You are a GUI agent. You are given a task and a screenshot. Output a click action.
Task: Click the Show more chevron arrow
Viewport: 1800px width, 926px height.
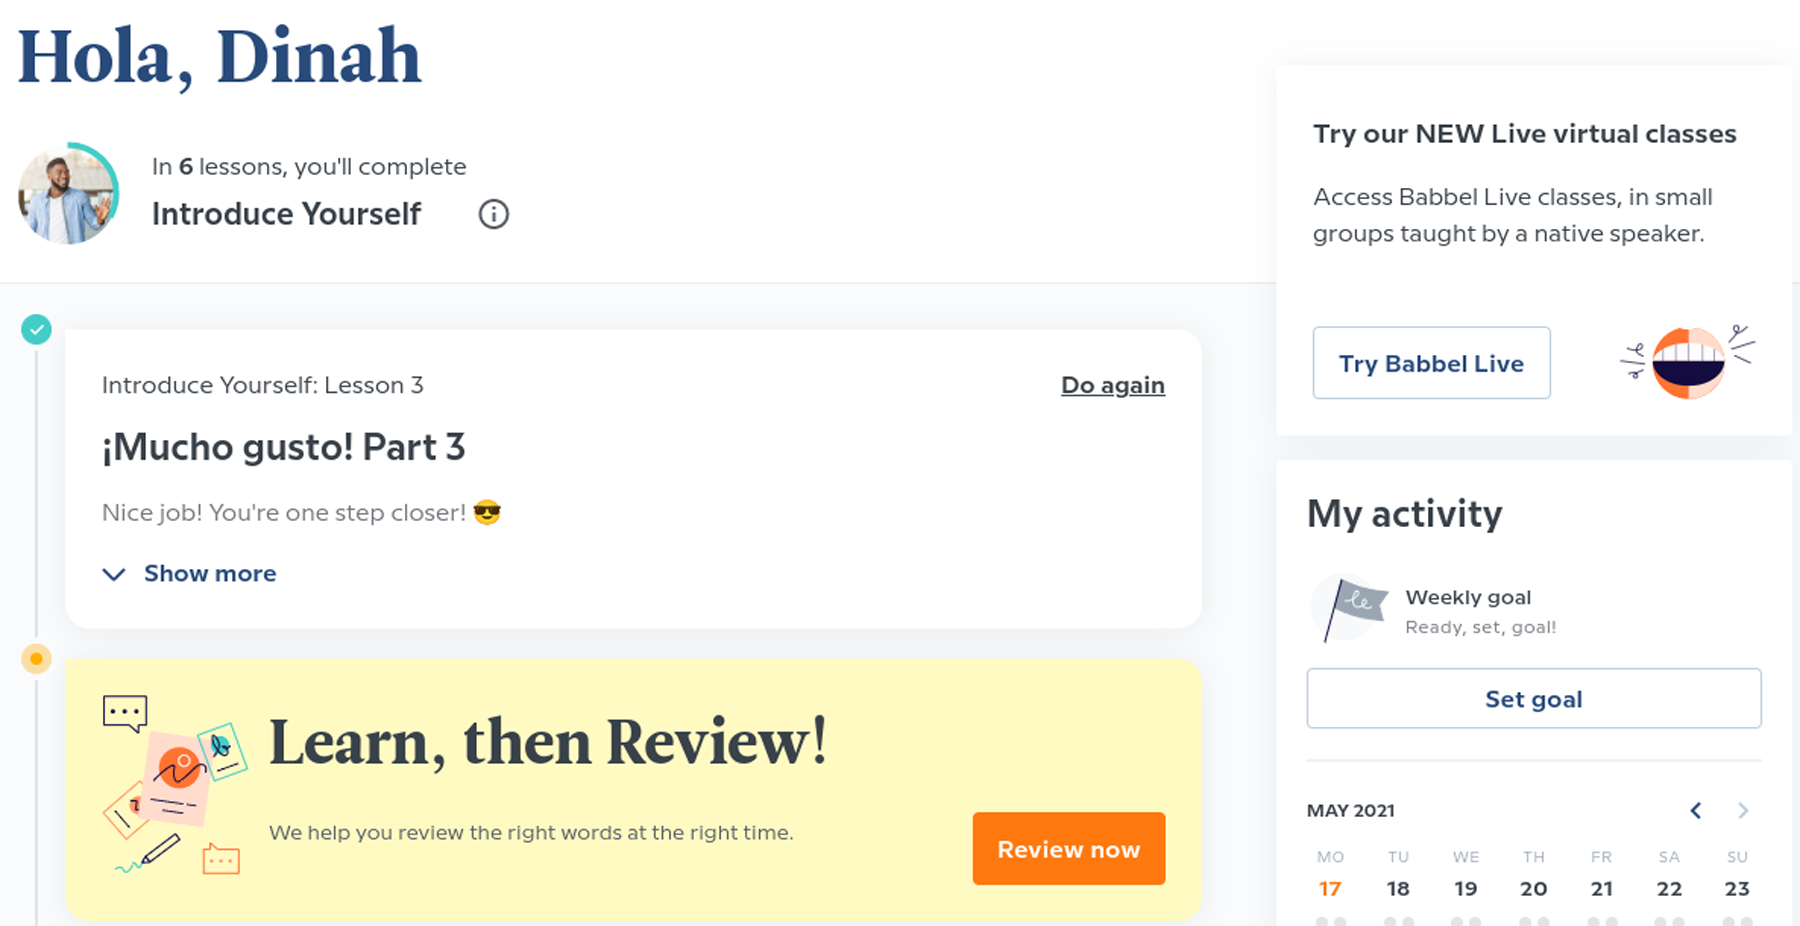[x=114, y=574]
